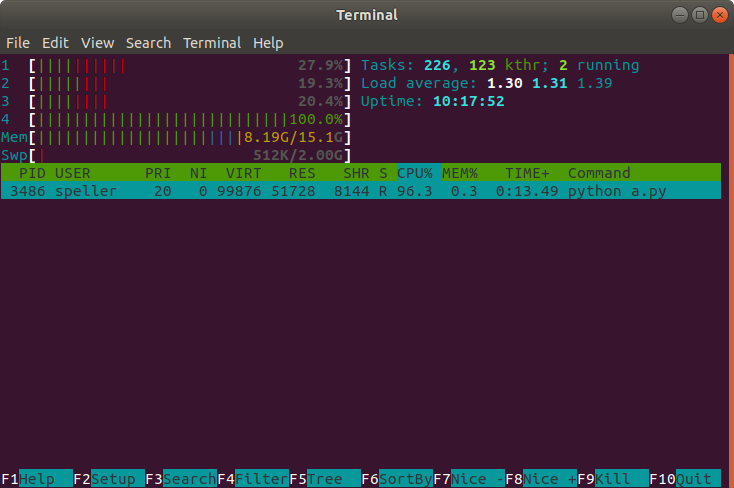Screen dimensions: 734x488
Task: Open the Edit menu
Action: point(55,43)
